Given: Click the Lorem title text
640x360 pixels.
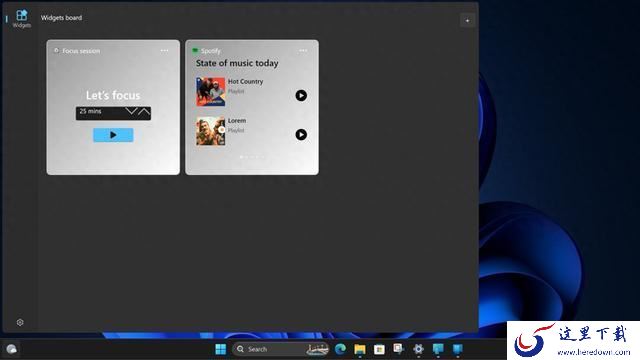Looking at the screenshot, I should click(x=237, y=121).
